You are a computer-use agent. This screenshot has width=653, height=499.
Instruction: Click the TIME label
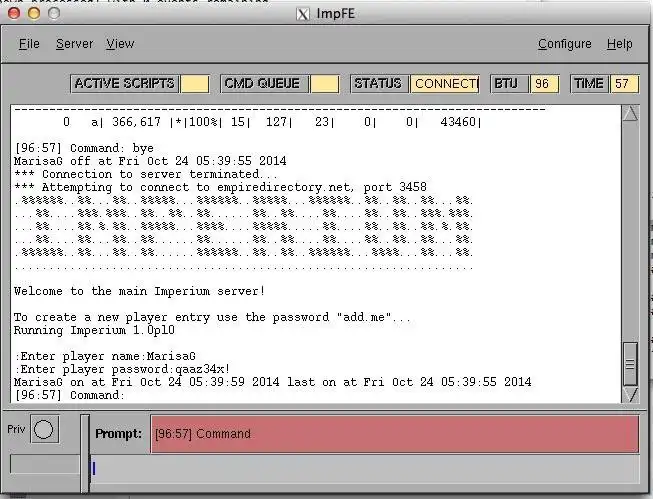pyautogui.click(x=589, y=83)
